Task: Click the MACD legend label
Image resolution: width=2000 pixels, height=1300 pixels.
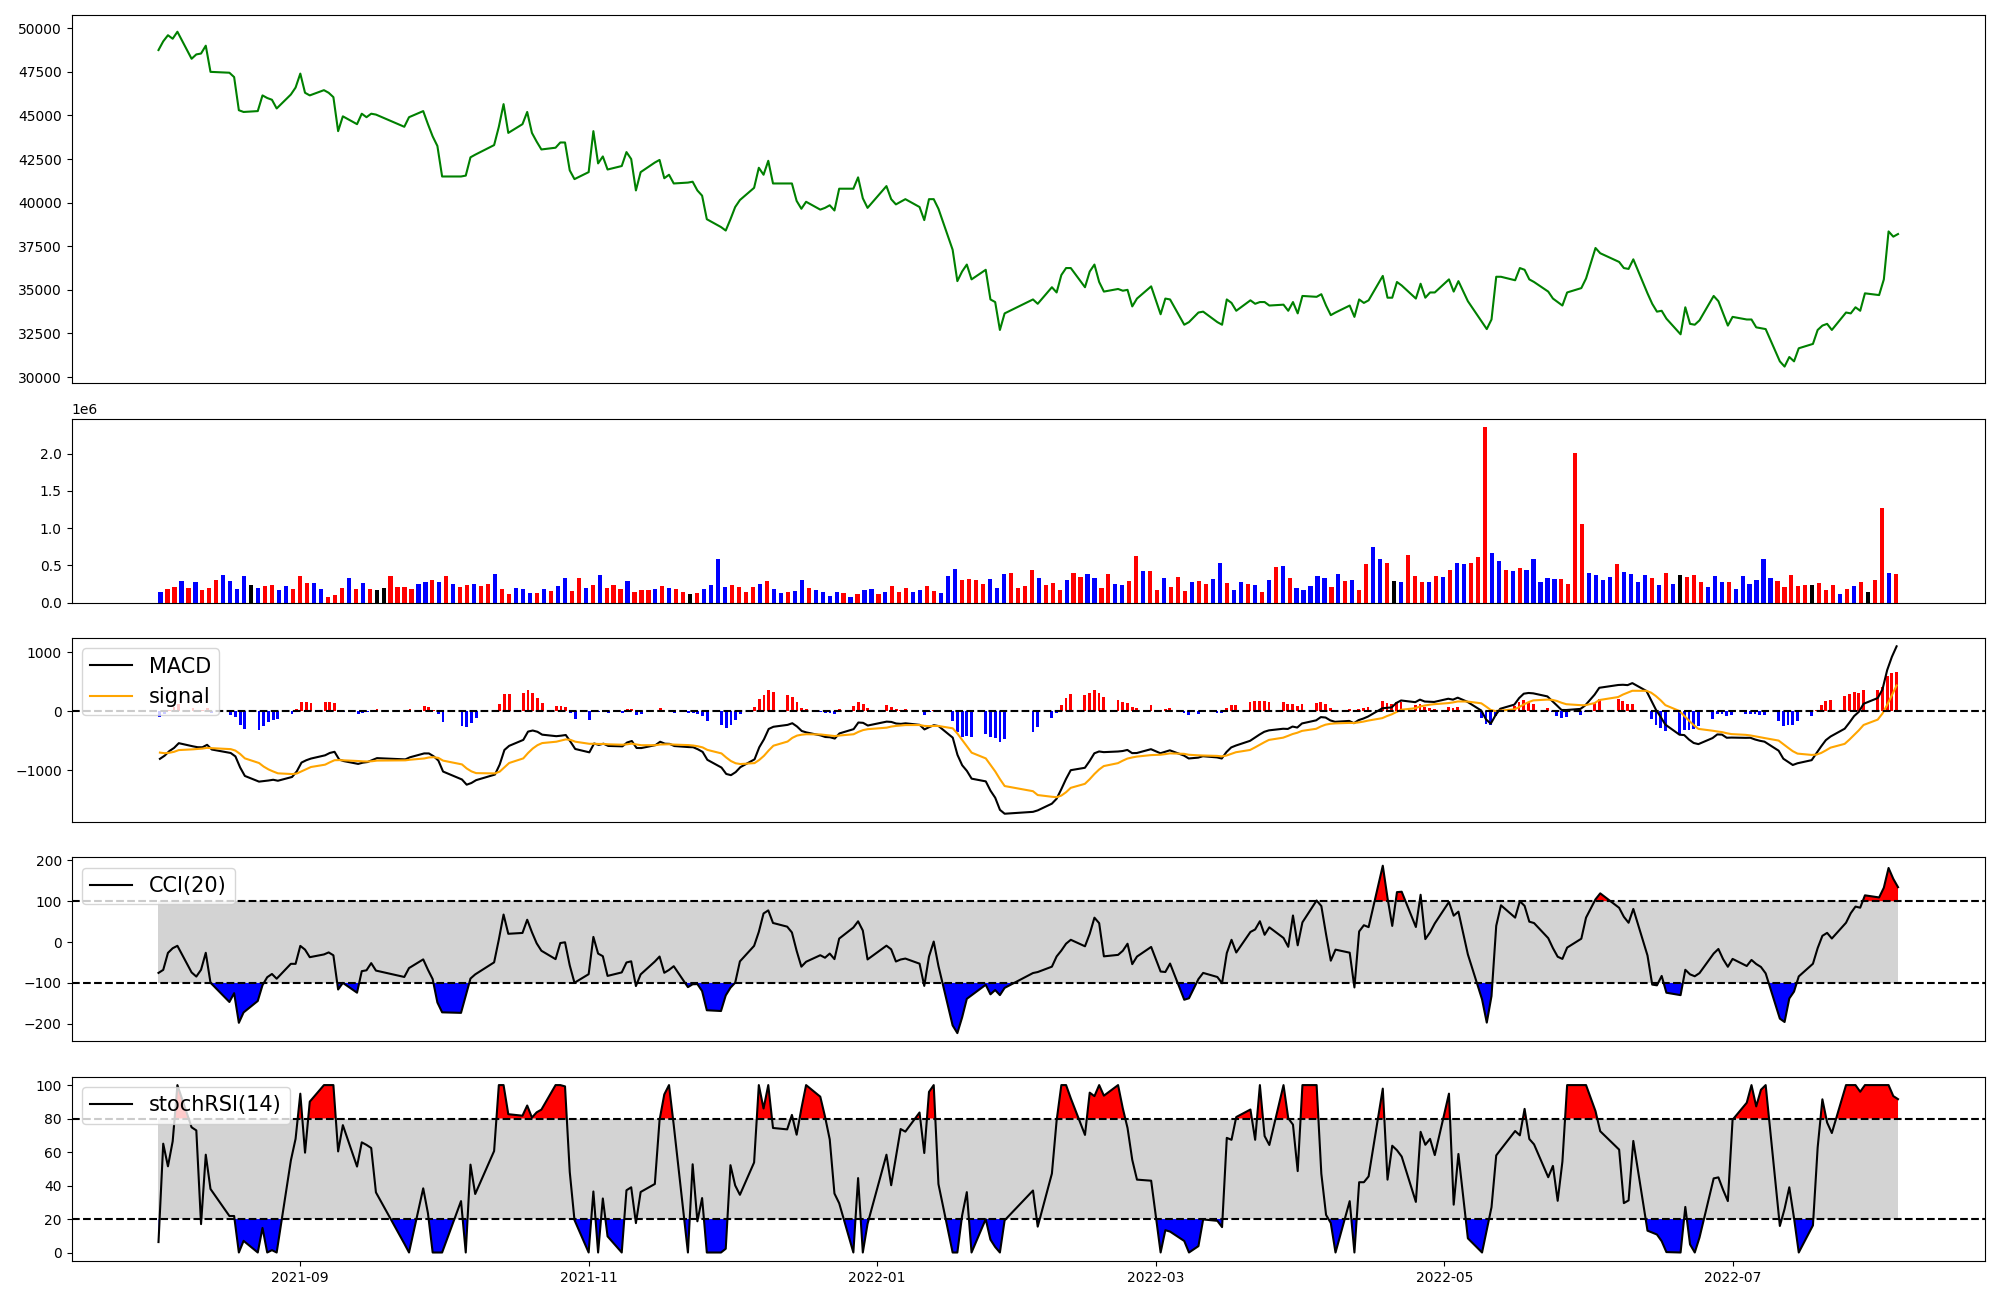Action: 179,666
